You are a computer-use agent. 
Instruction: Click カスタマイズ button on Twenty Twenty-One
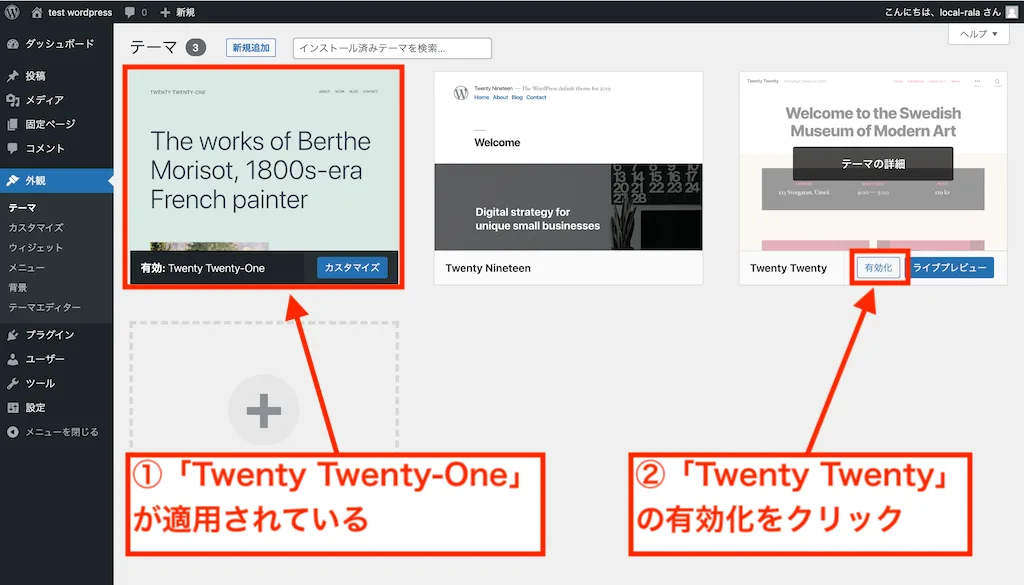(352, 268)
